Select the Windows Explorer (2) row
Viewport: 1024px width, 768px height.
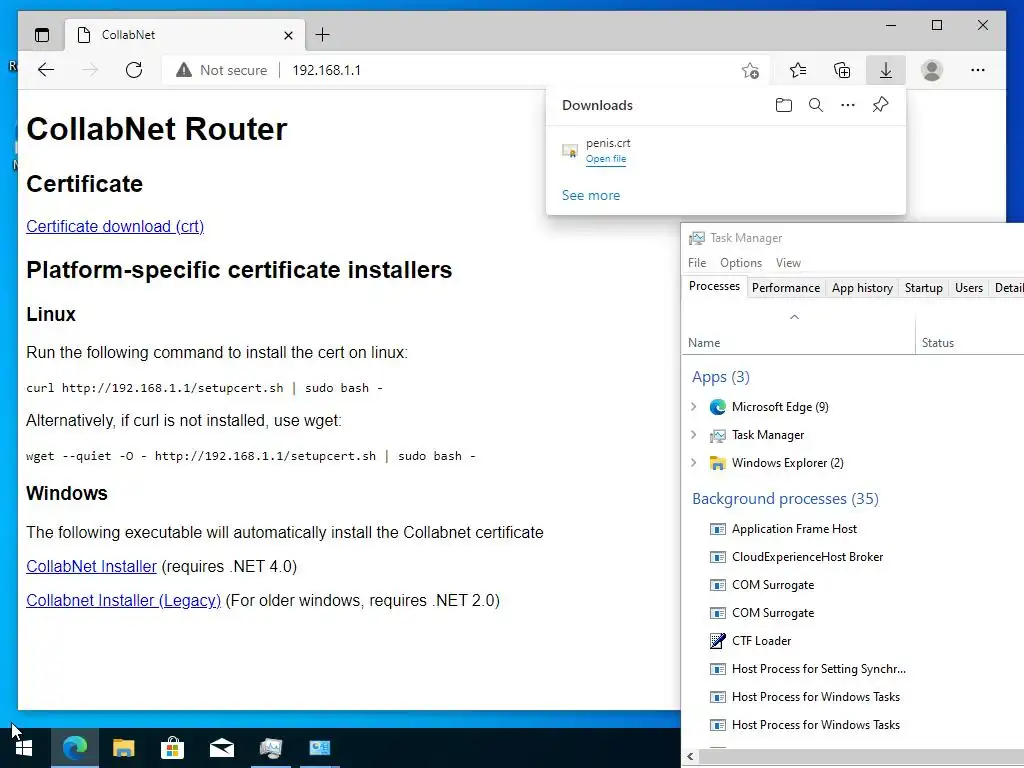pyautogui.click(x=853, y=462)
